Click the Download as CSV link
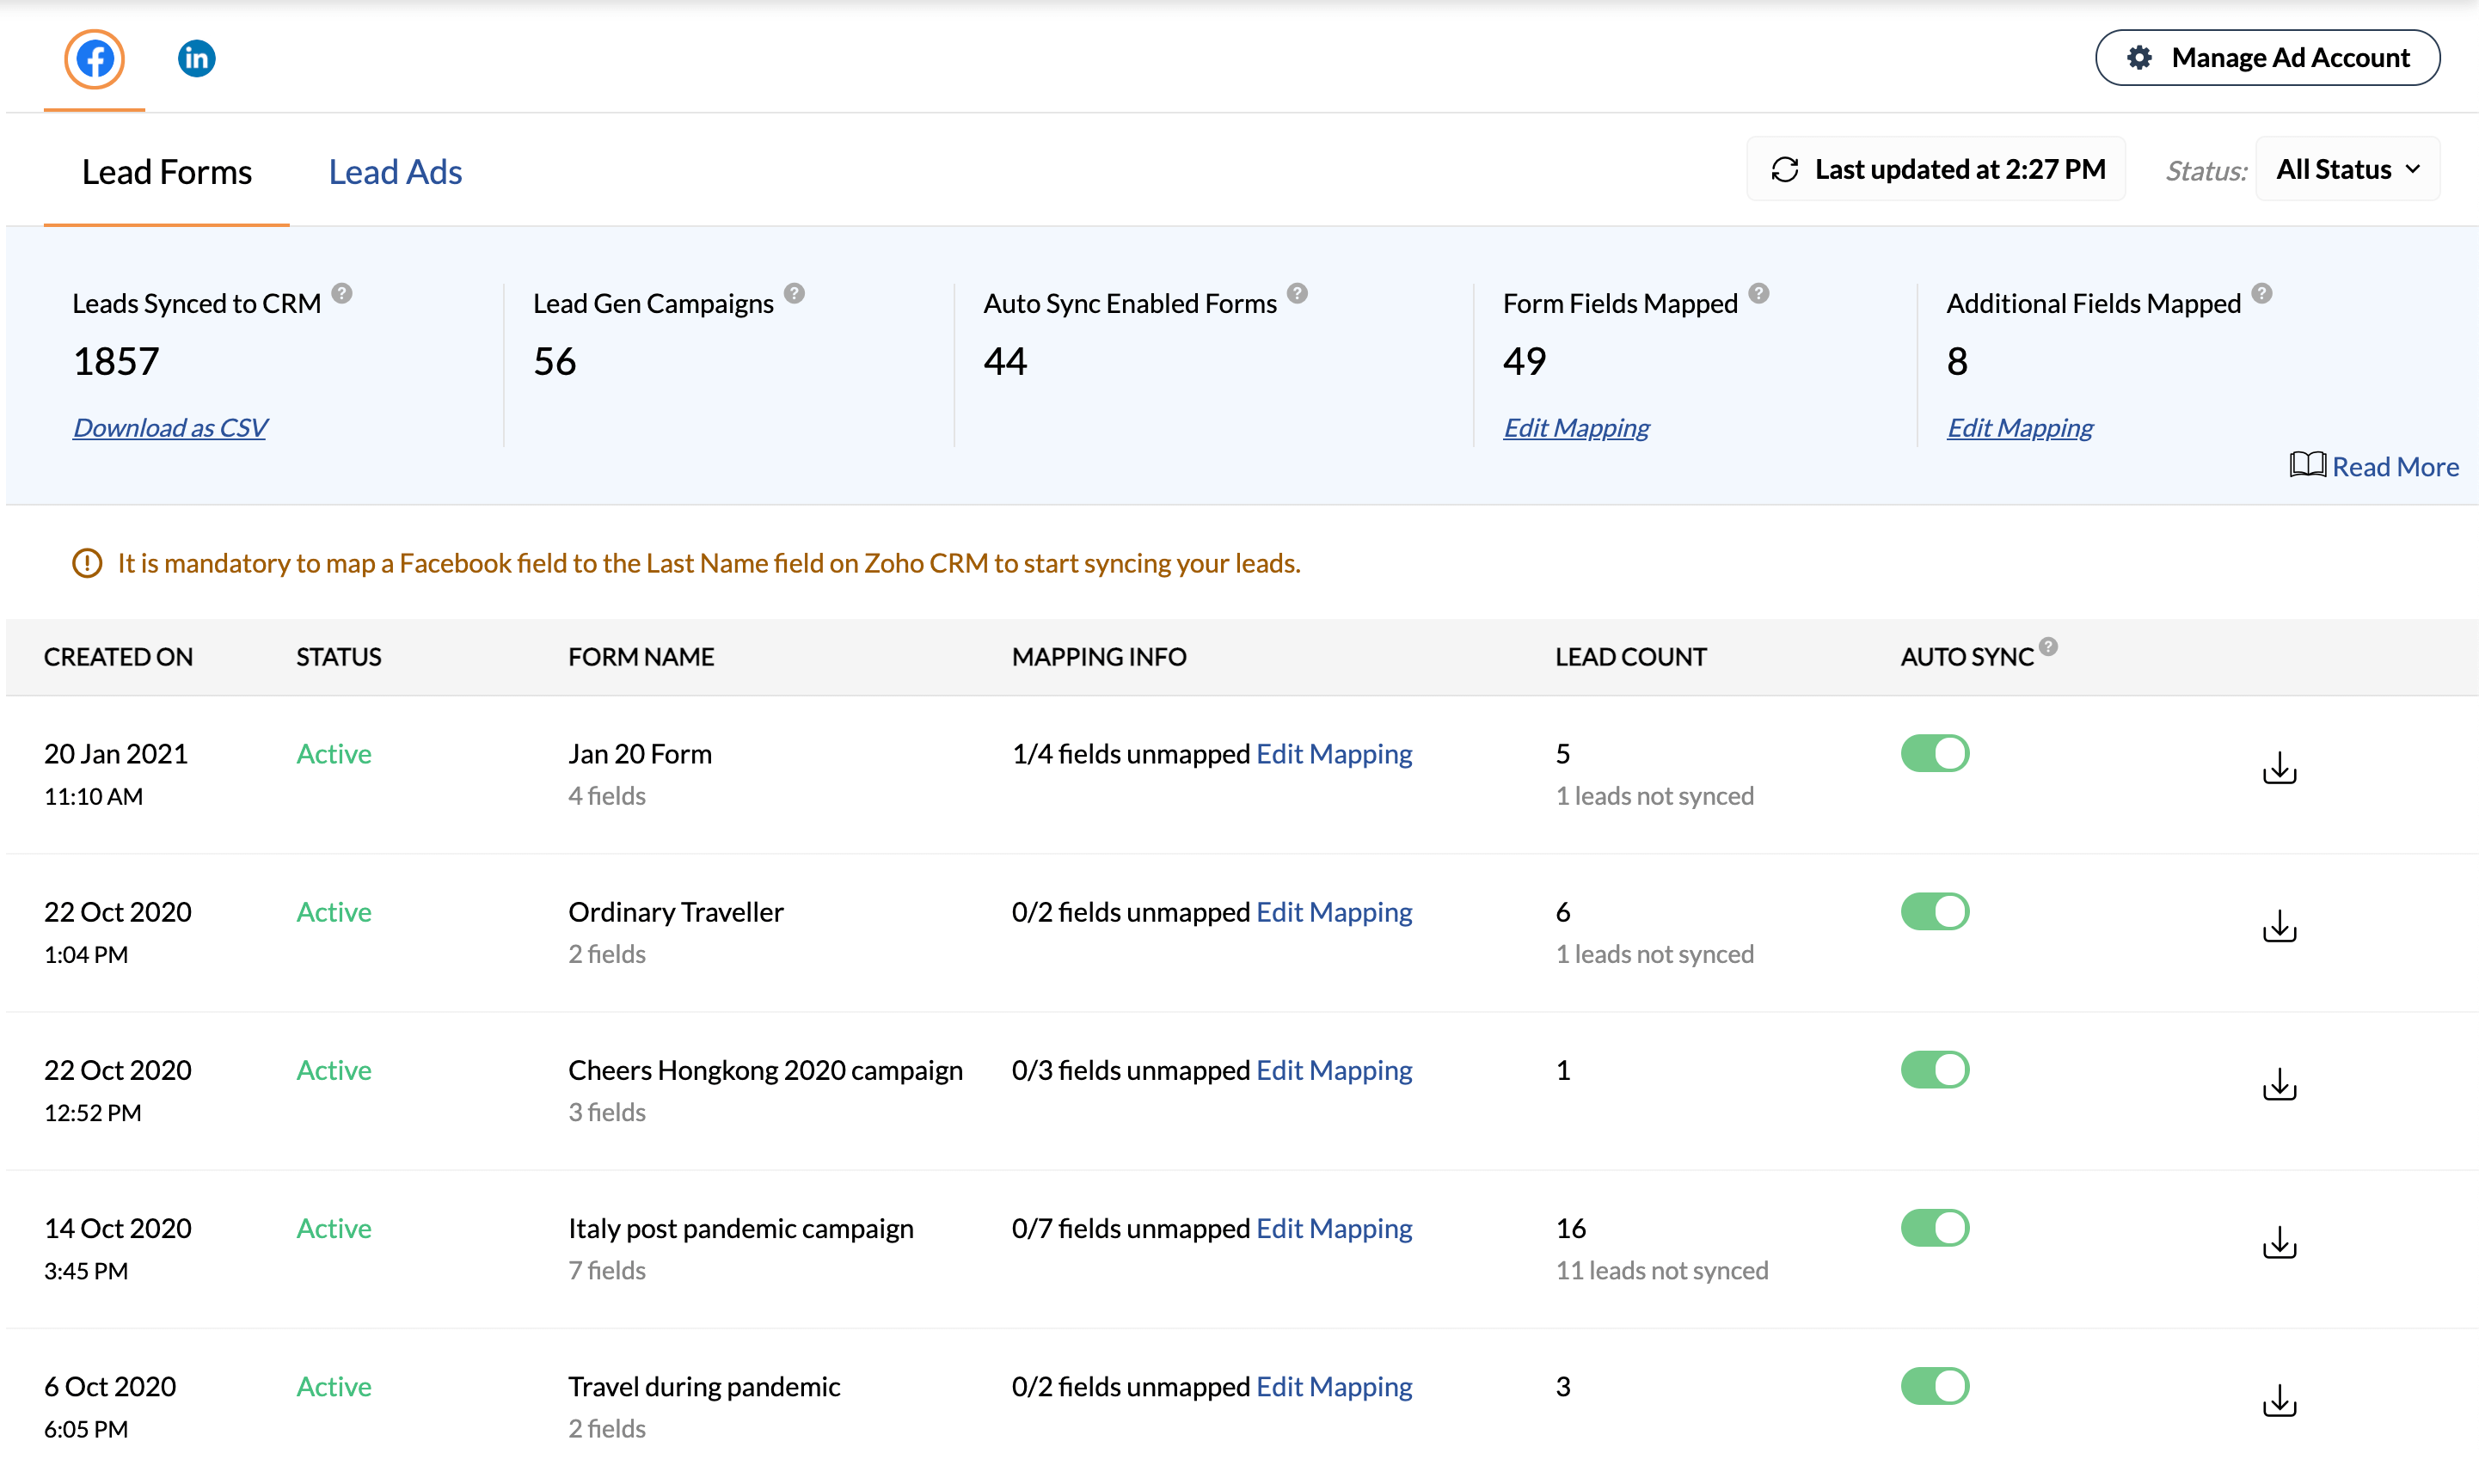Viewport: 2479px width, 1484px height. point(169,428)
